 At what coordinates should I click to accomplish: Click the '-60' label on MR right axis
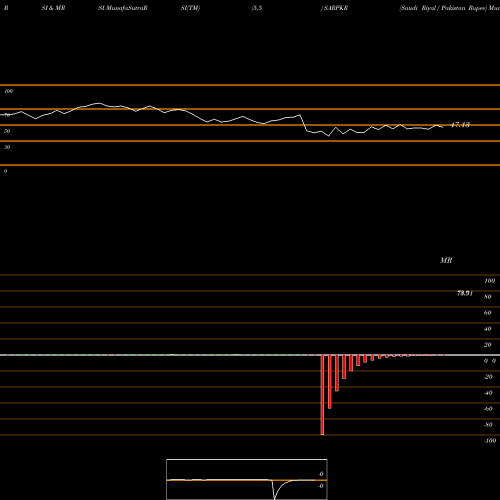(x=488, y=409)
